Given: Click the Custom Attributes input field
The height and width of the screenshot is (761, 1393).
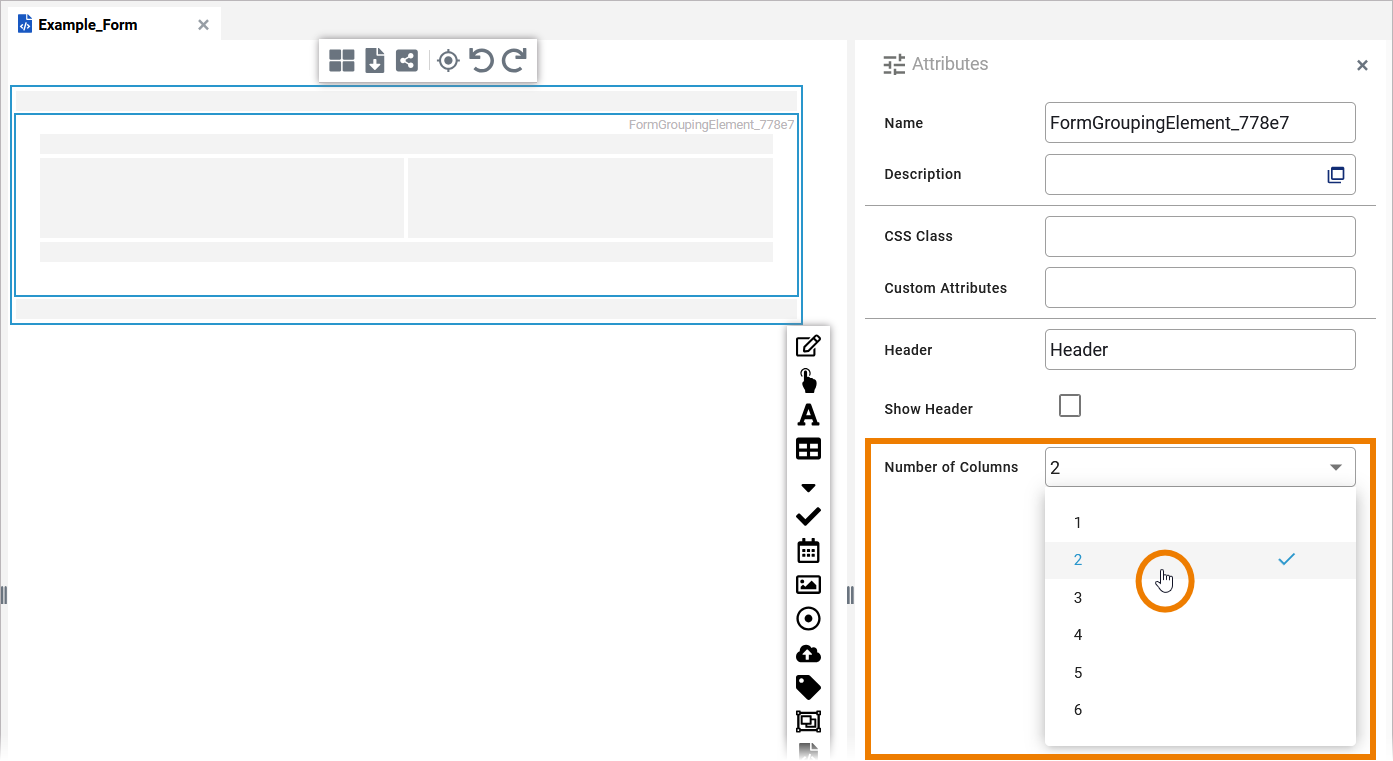Looking at the screenshot, I should click(x=1200, y=288).
